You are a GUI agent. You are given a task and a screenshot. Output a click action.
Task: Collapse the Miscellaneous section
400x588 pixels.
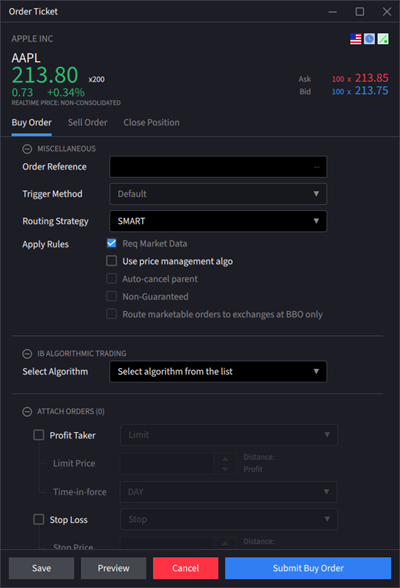tap(27, 149)
